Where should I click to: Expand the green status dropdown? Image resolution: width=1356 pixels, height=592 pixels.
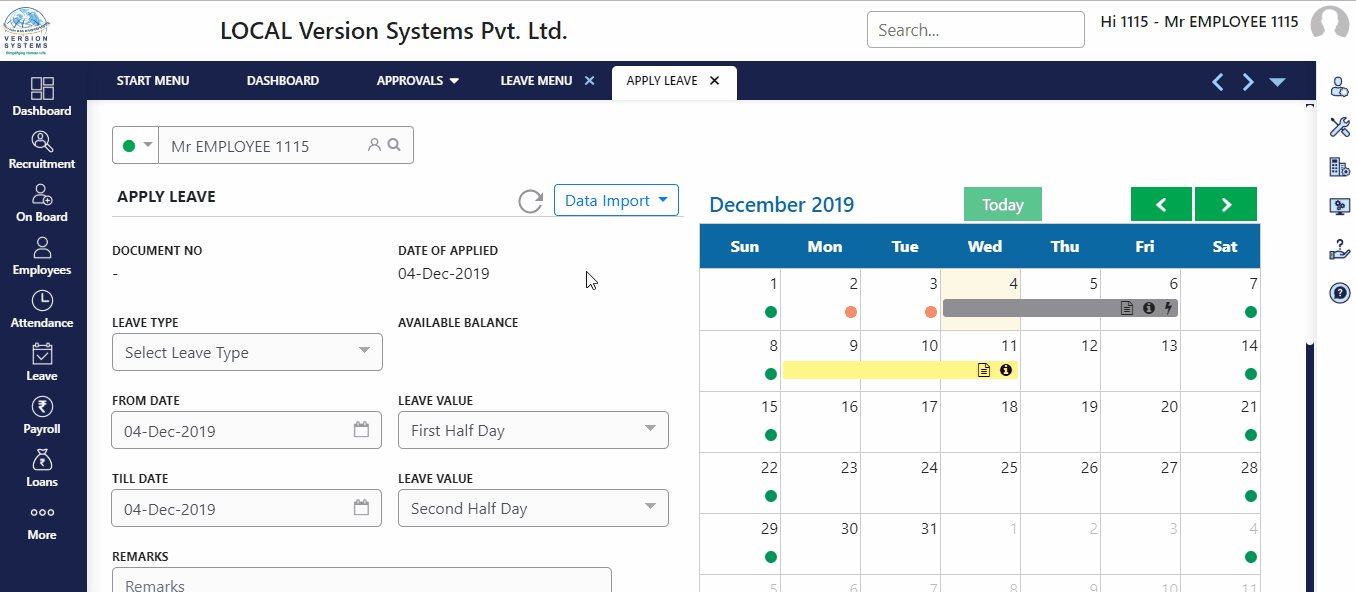[x=137, y=145]
